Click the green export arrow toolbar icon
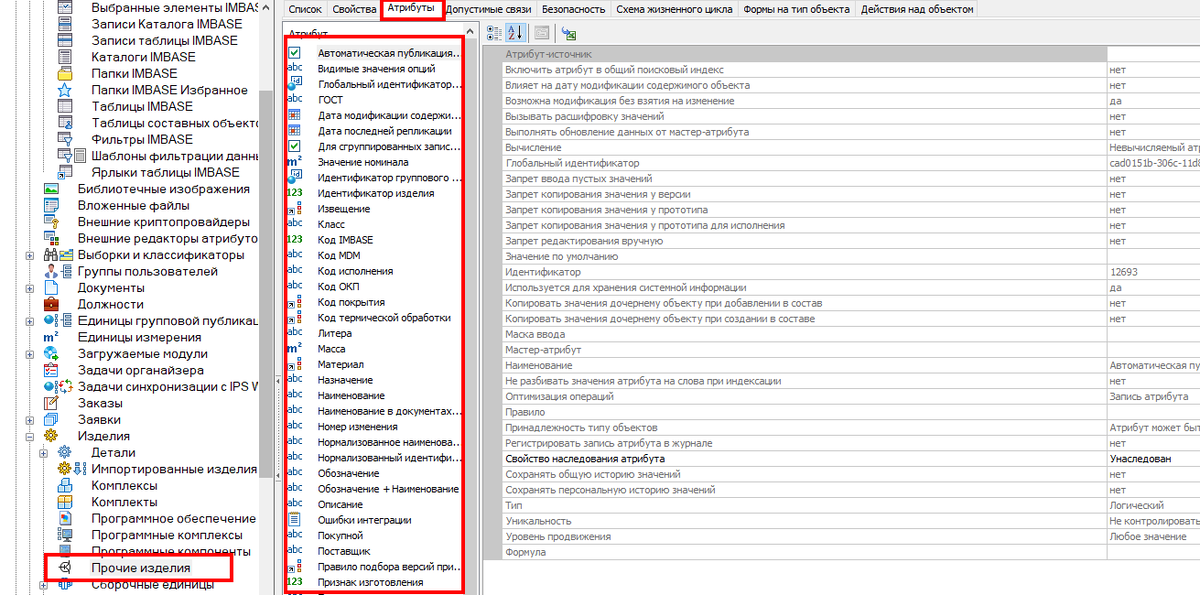Screen dimensions: 1200x595 pos(568,33)
